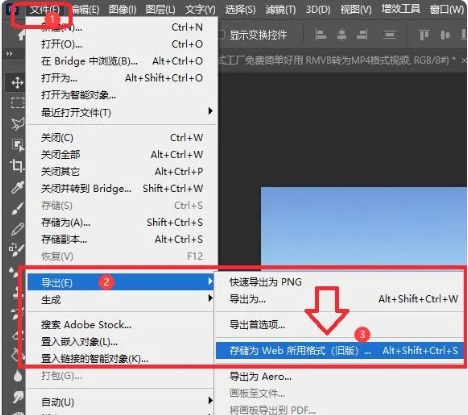The width and height of the screenshot is (468, 415).
Task: Select the Polygonal Lasso tool
Action: (x=17, y=123)
